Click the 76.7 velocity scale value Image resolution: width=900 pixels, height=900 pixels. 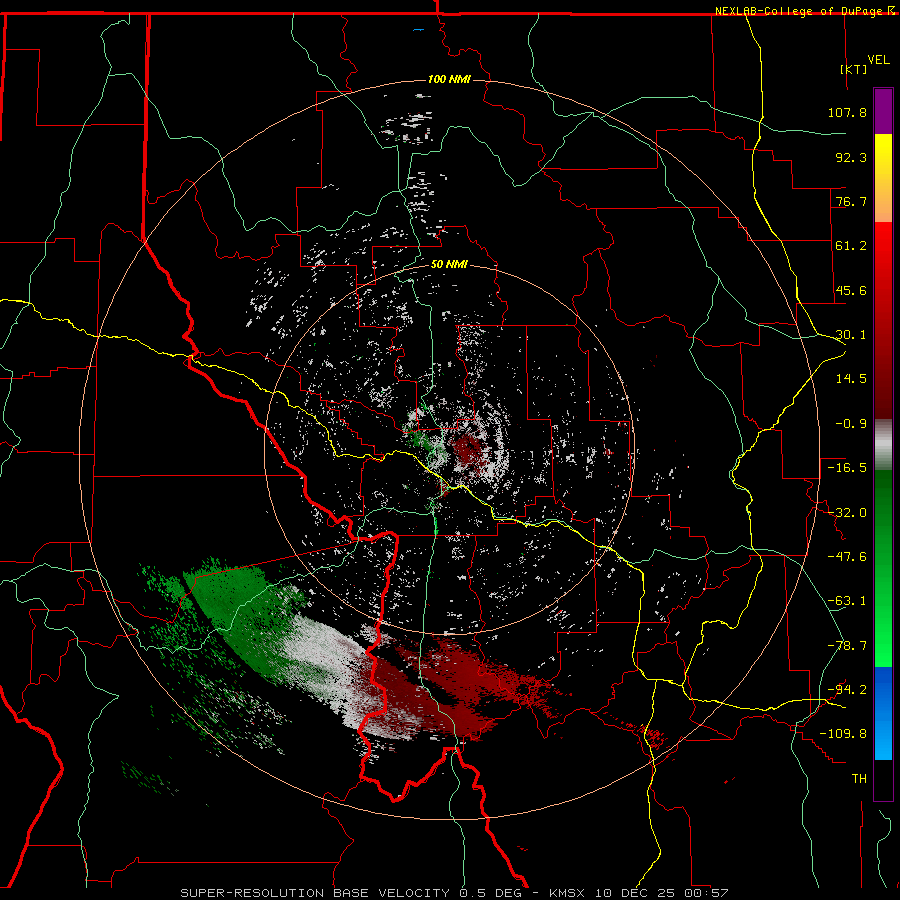click(x=851, y=201)
